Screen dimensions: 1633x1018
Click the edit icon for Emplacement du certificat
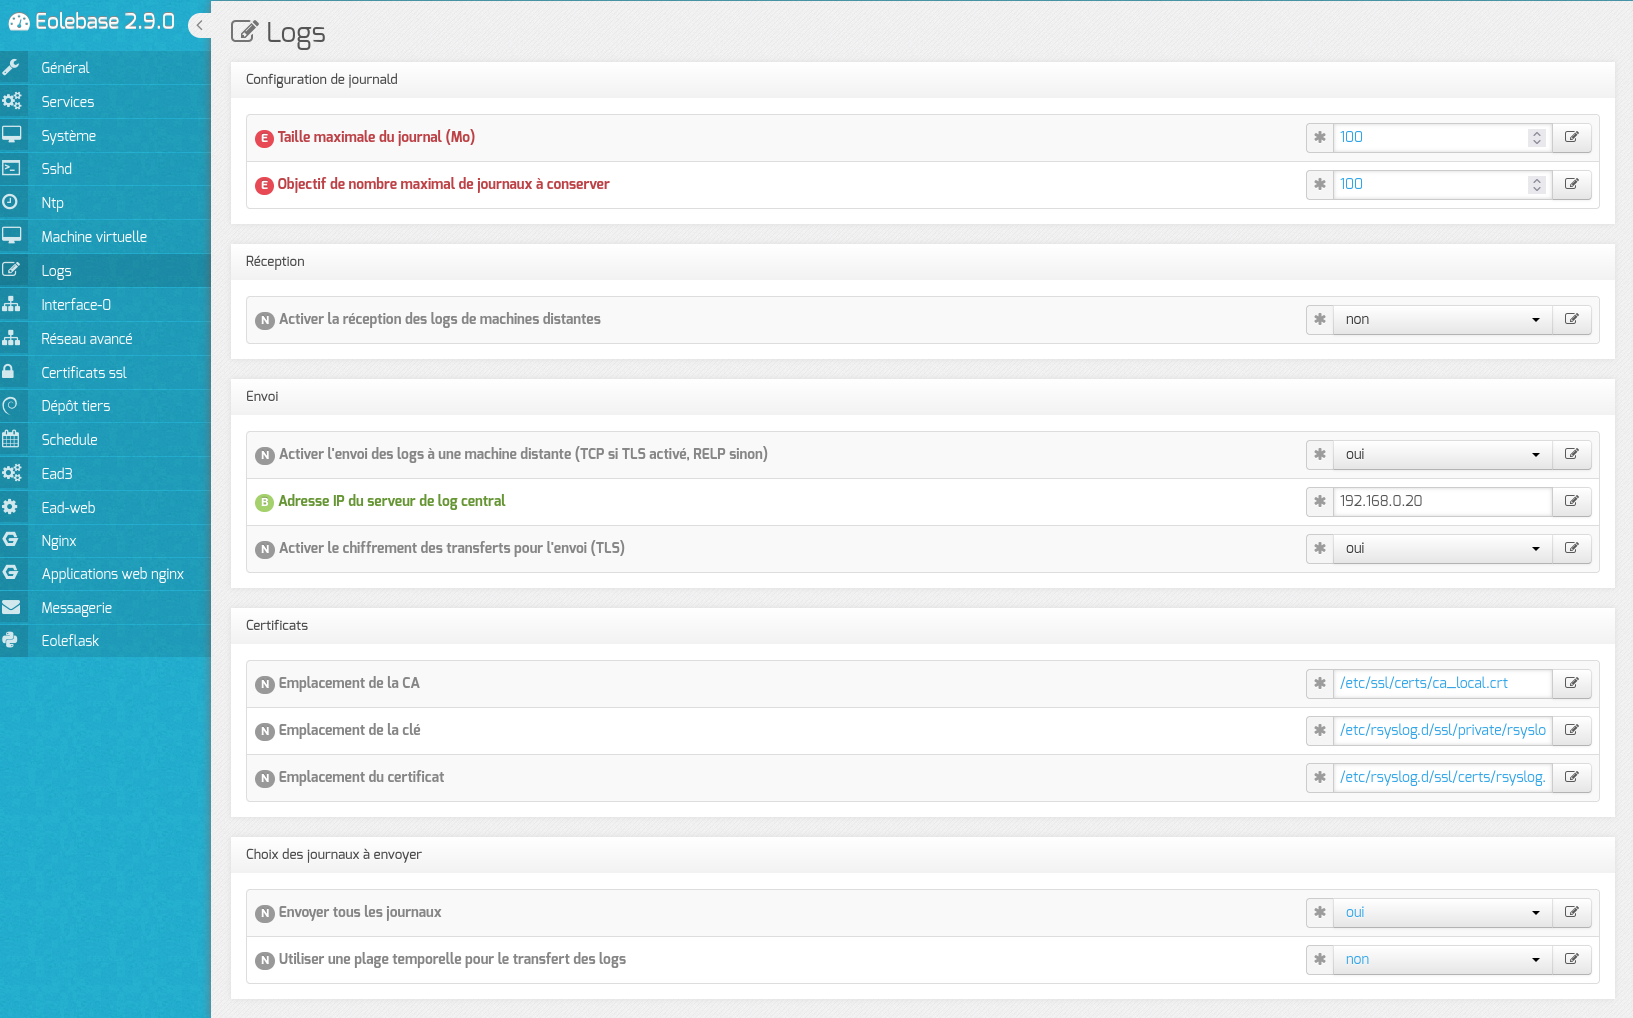tap(1571, 777)
